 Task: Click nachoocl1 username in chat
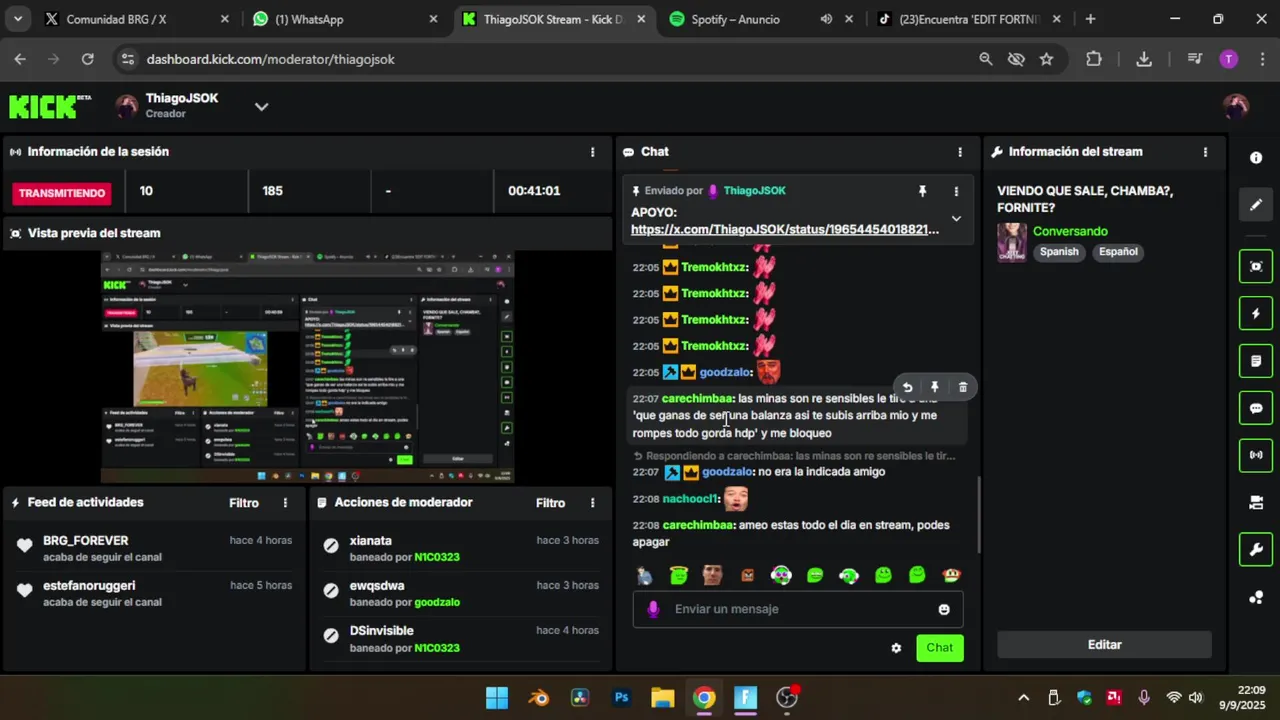690,499
